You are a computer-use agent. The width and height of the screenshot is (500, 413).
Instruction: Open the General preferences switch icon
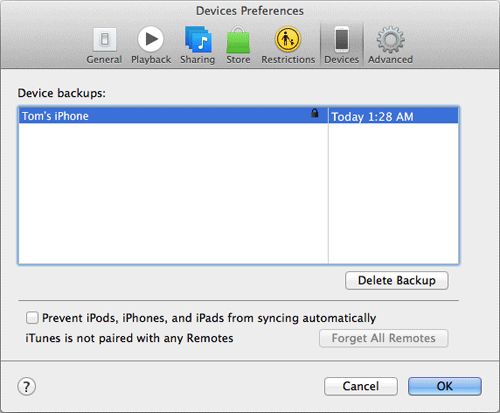click(104, 39)
